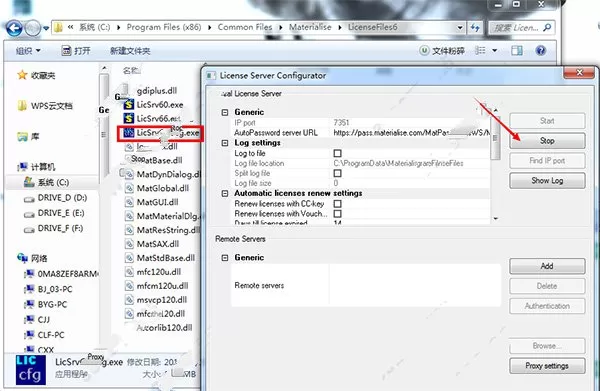
Task: Click 打开 in the Explorer toolbar
Action: click(x=76, y=51)
